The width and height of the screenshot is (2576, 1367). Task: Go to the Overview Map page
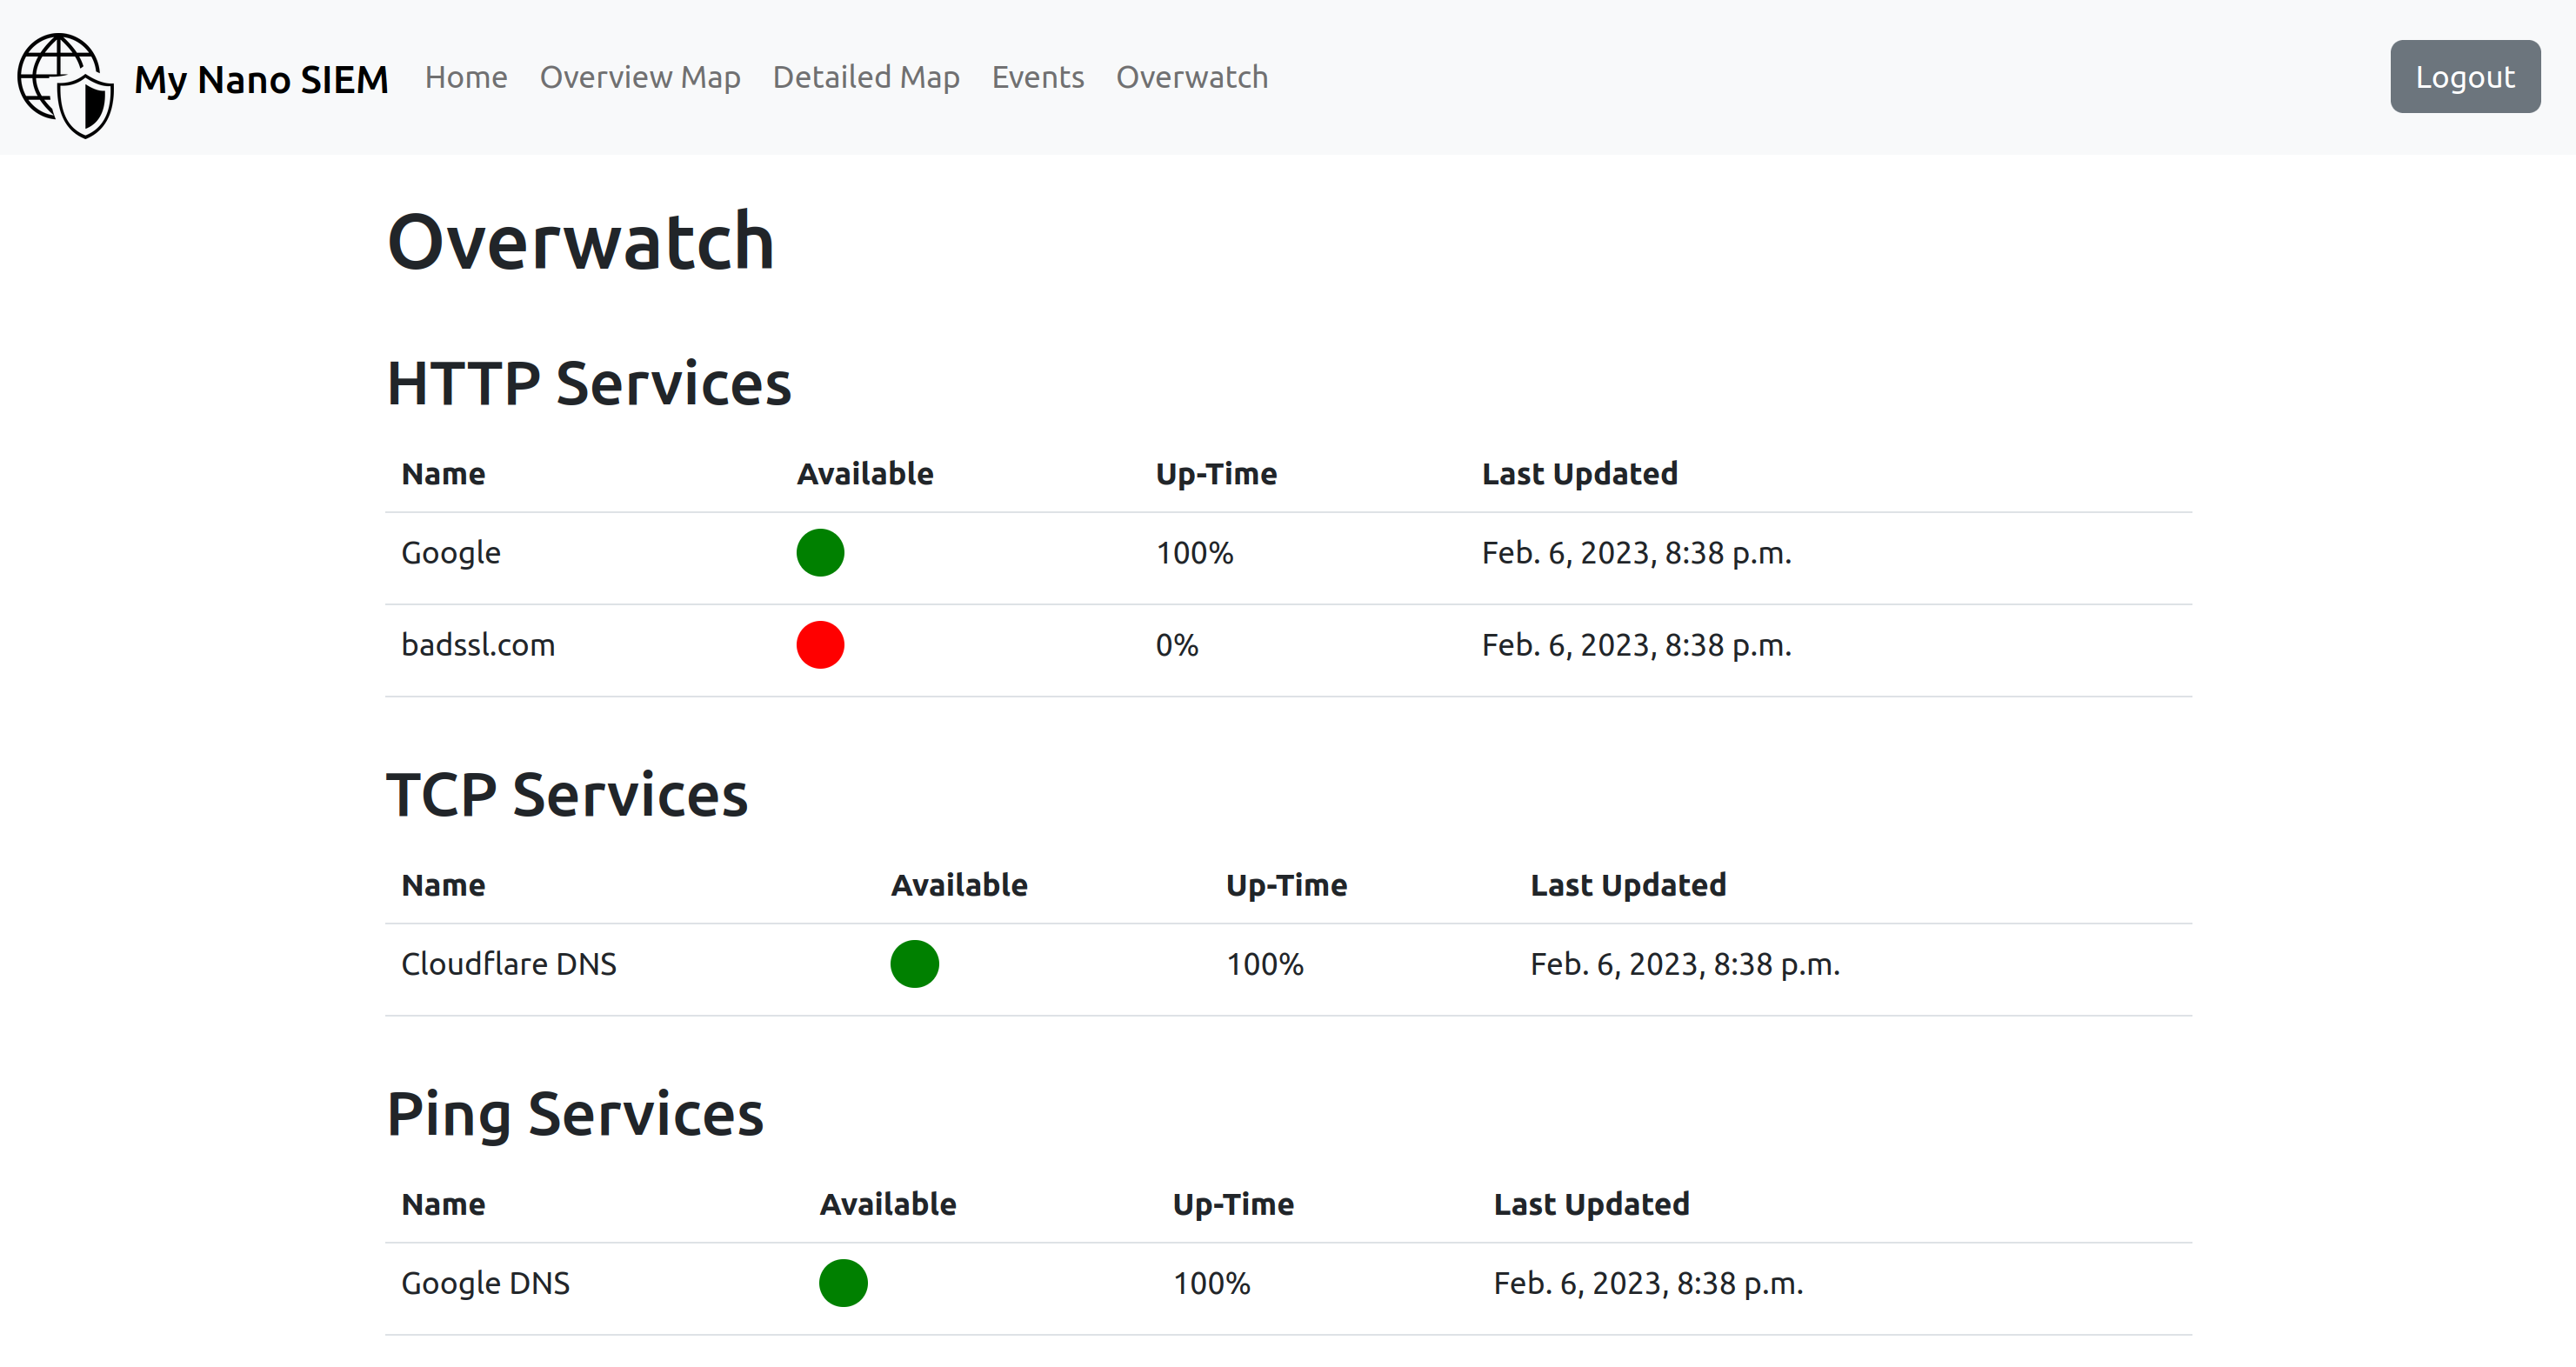pos(640,77)
